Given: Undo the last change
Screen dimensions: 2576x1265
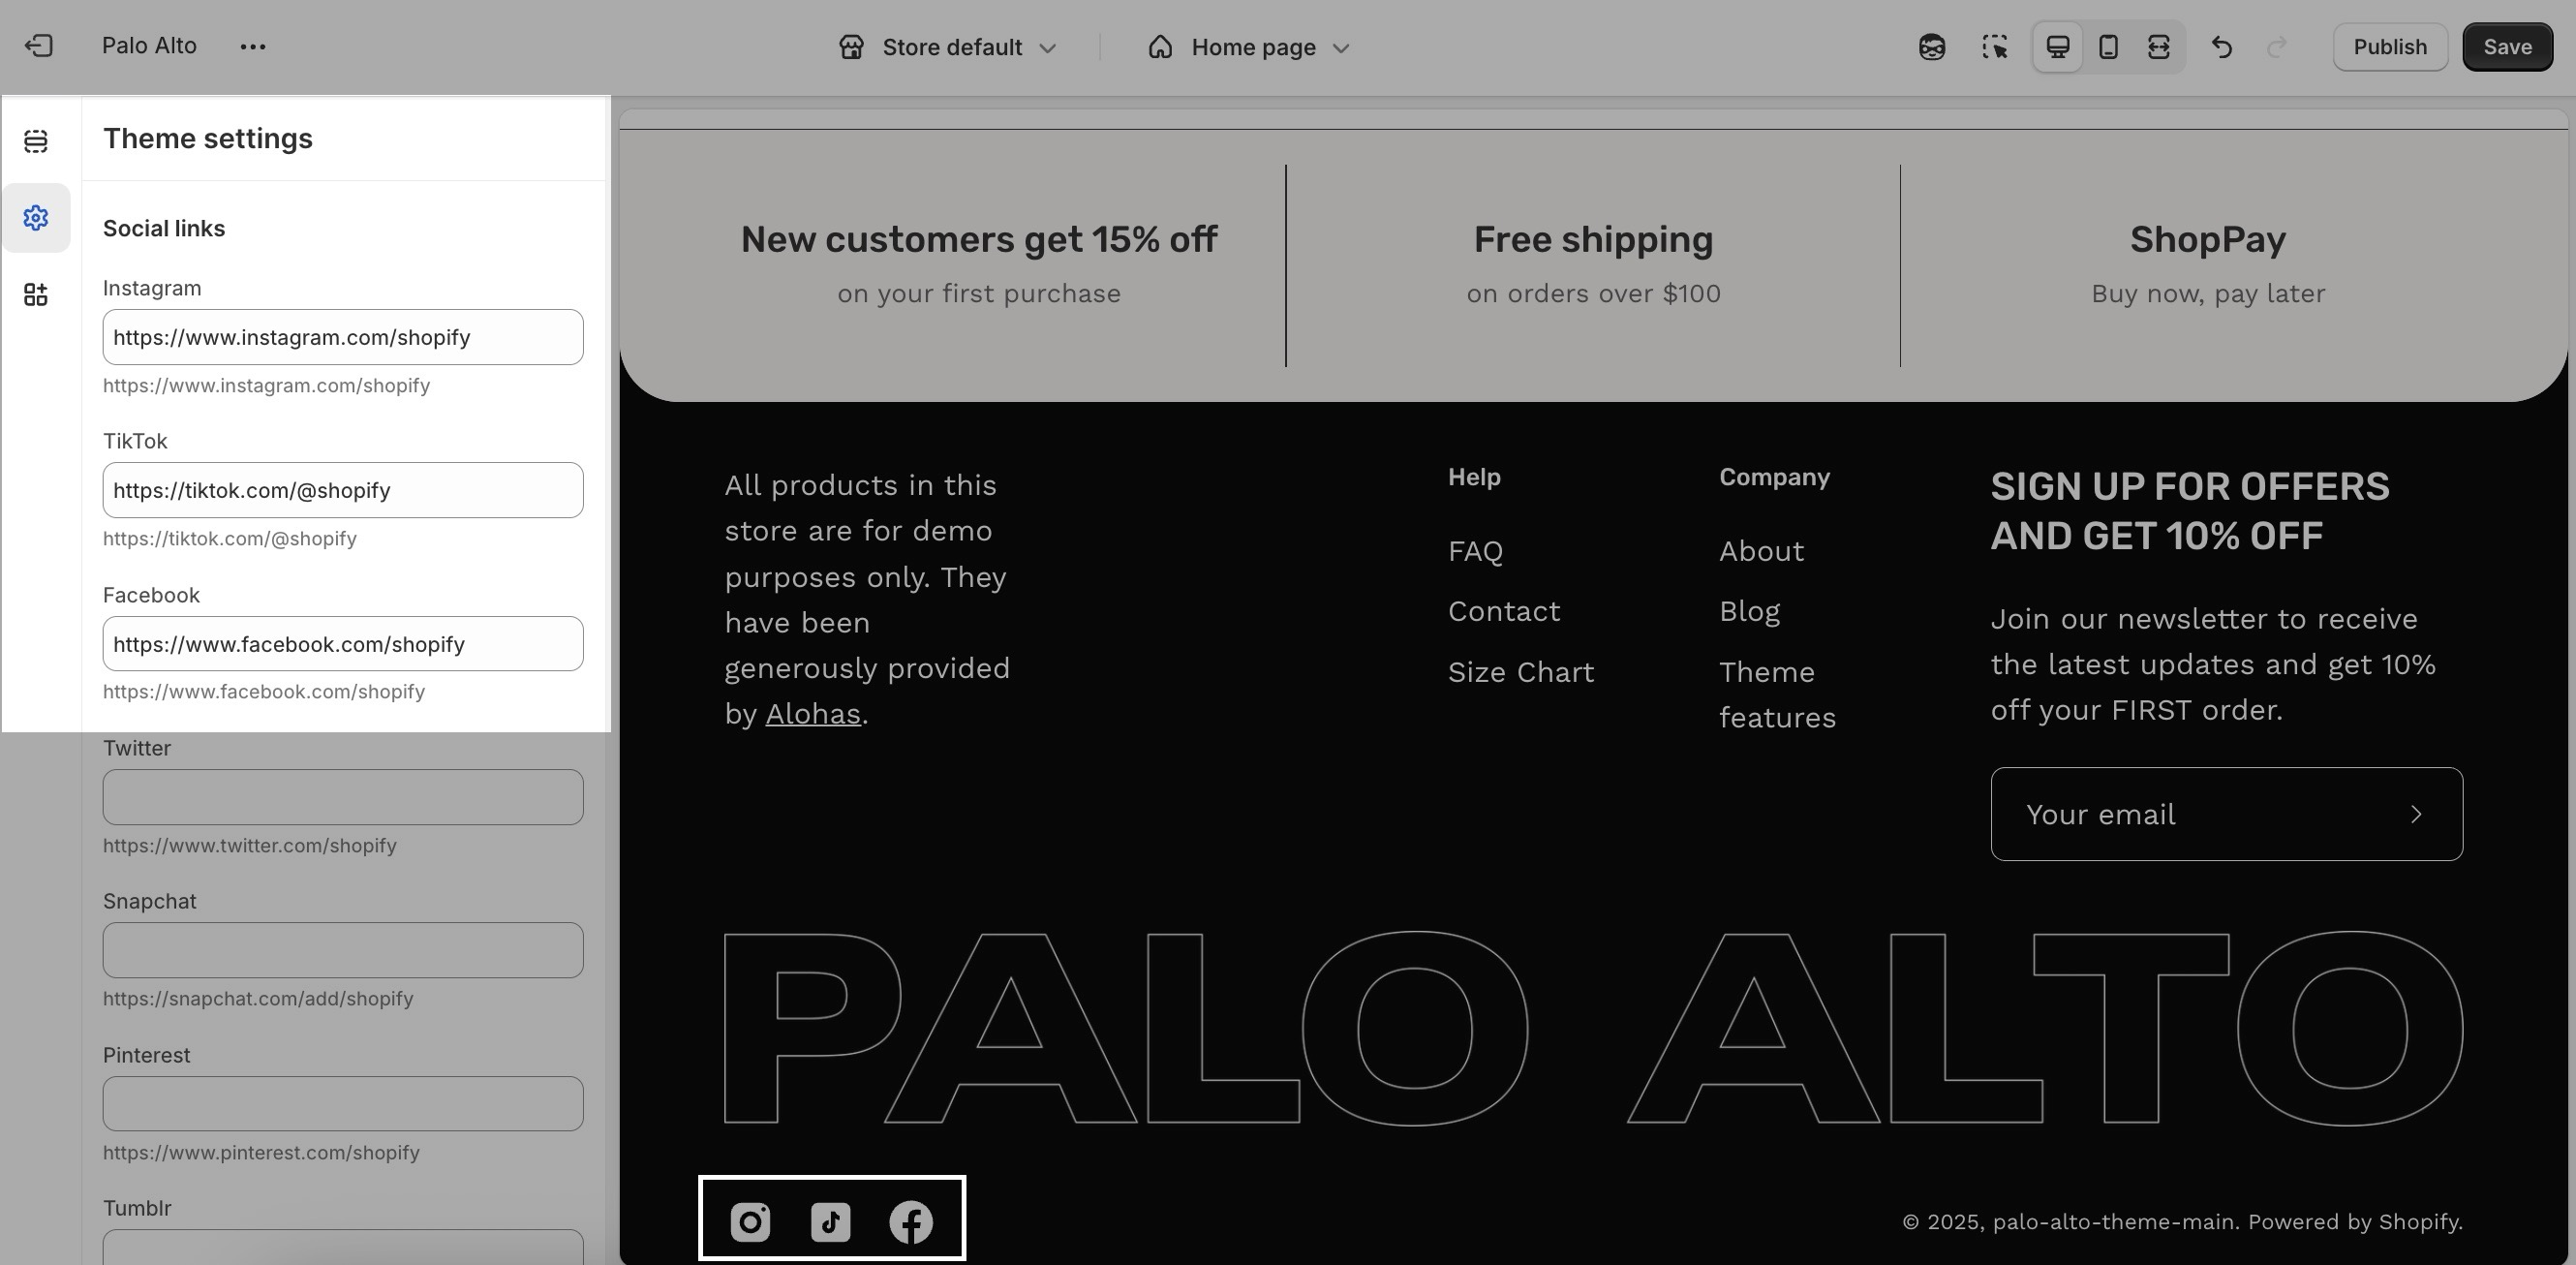Looking at the screenshot, I should click(x=2221, y=47).
